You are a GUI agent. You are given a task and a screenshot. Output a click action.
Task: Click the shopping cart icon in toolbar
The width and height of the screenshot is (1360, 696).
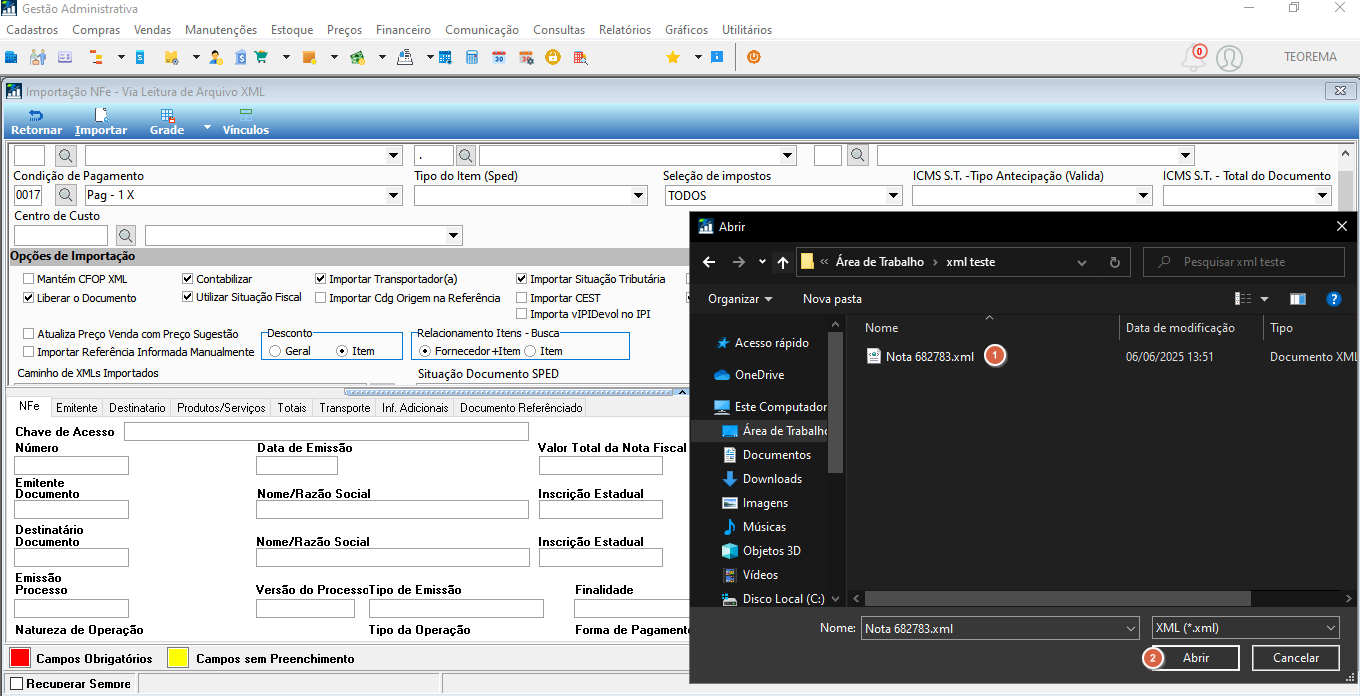[x=262, y=57]
